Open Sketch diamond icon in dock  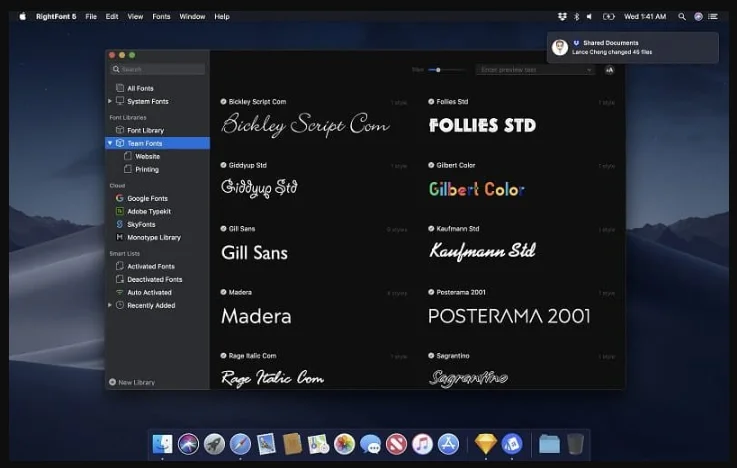pyautogui.click(x=486, y=444)
